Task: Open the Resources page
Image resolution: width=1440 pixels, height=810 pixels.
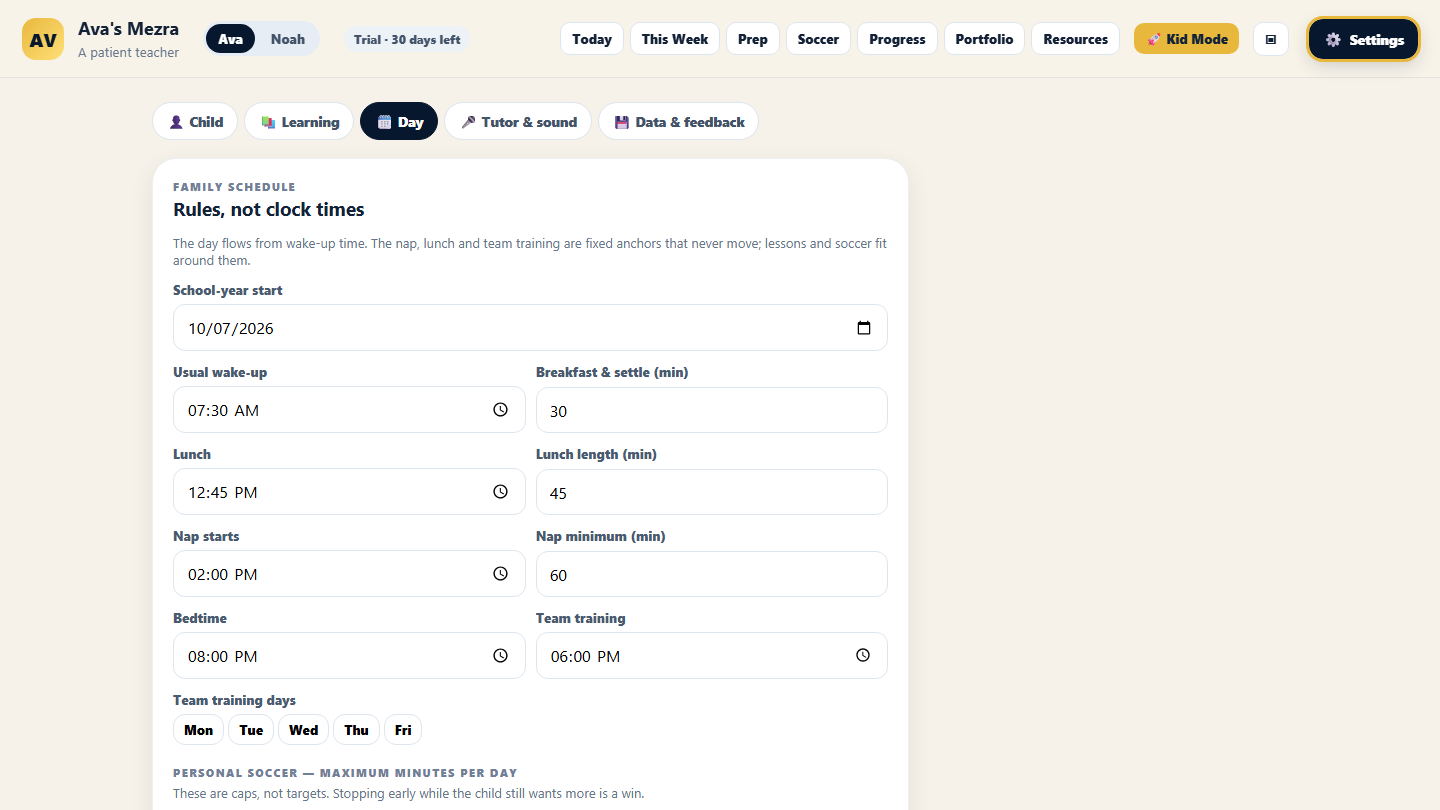Action: point(1075,39)
